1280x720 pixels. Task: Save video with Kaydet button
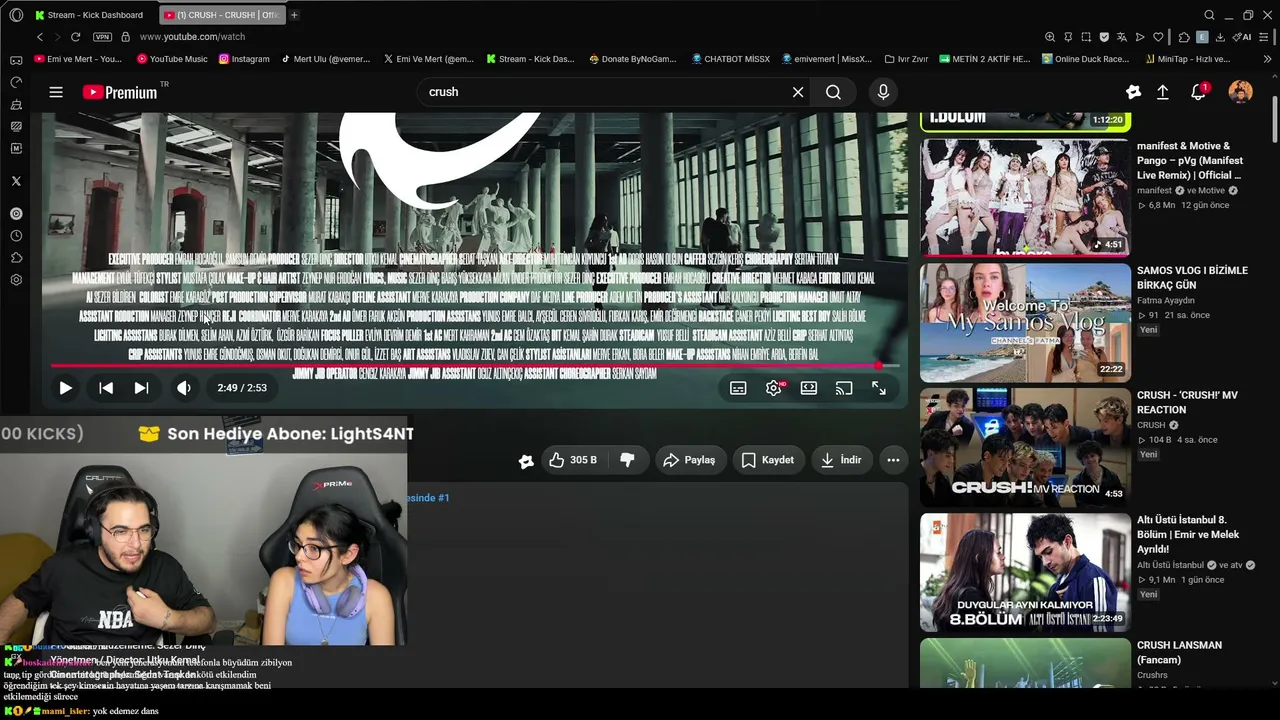(768, 460)
